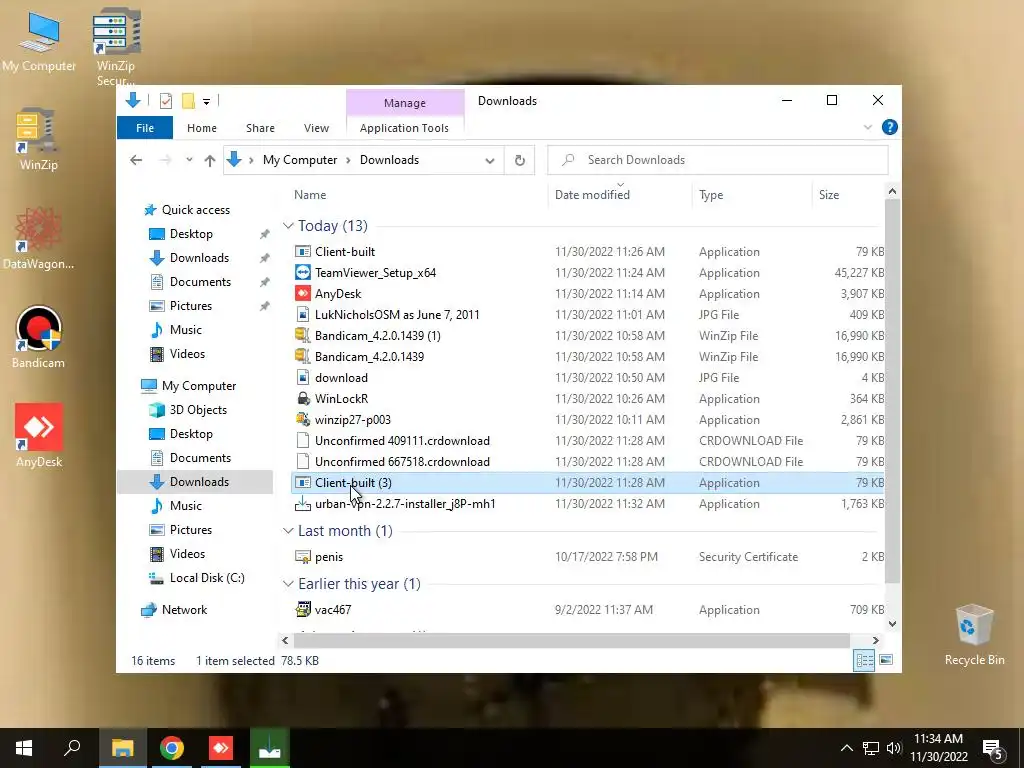The width and height of the screenshot is (1024, 768).
Task: Switch to Large icons view layout button
Action: click(886, 660)
